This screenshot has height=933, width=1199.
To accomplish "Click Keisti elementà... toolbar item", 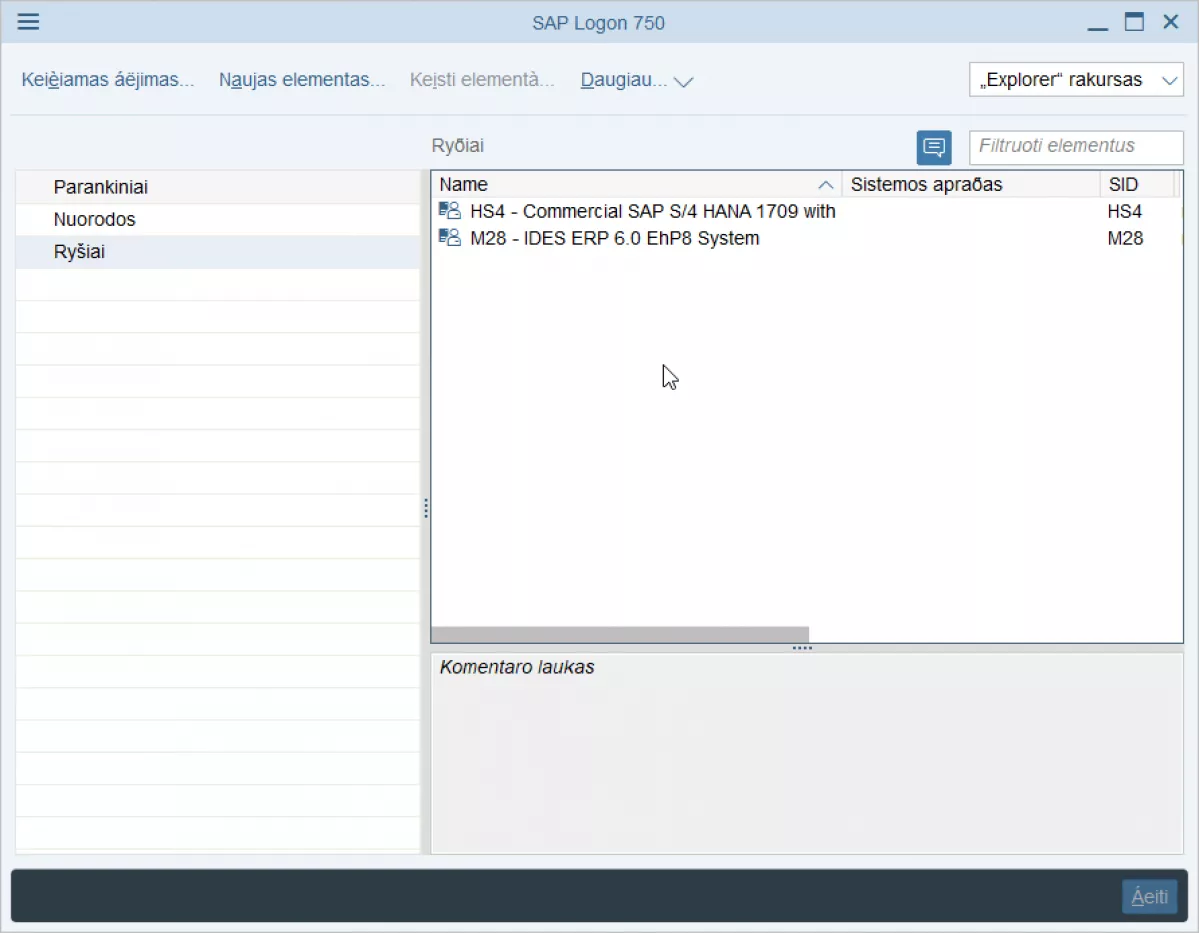I will (x=482, y=80).
